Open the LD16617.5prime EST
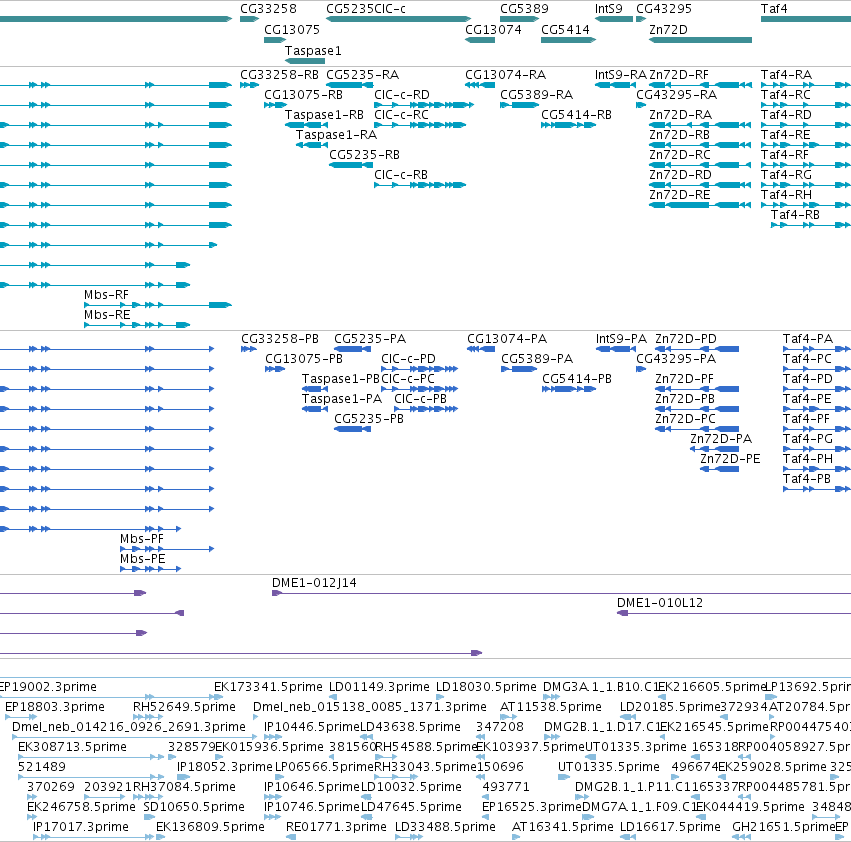The height and width of the screenshot is (842, 851). [x=627, y=837]
